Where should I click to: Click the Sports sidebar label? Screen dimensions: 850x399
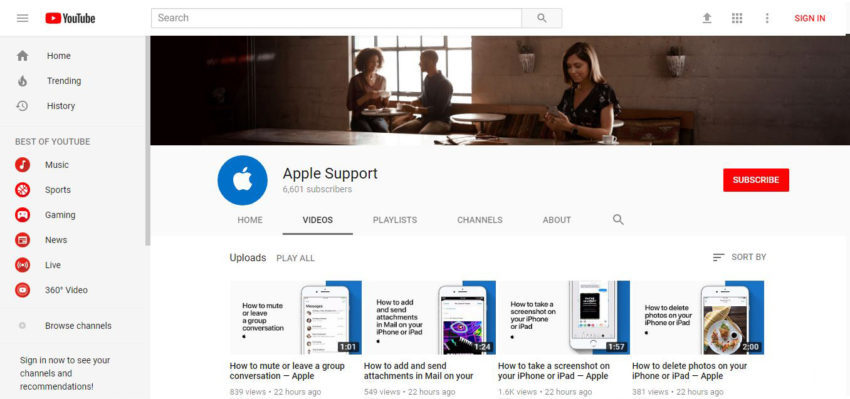point(58,190)
